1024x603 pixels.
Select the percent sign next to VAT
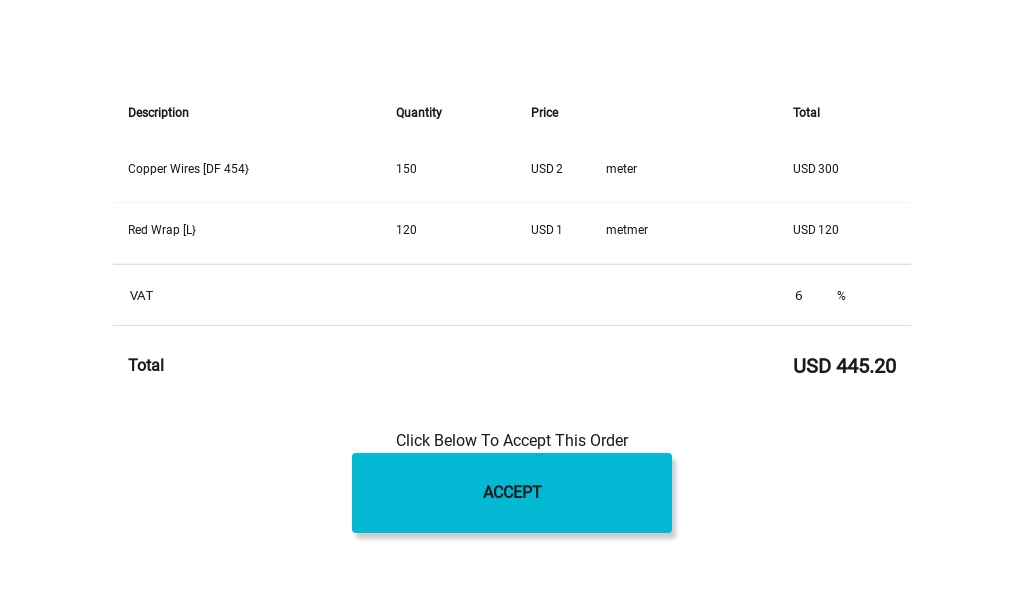pos(841,296)
